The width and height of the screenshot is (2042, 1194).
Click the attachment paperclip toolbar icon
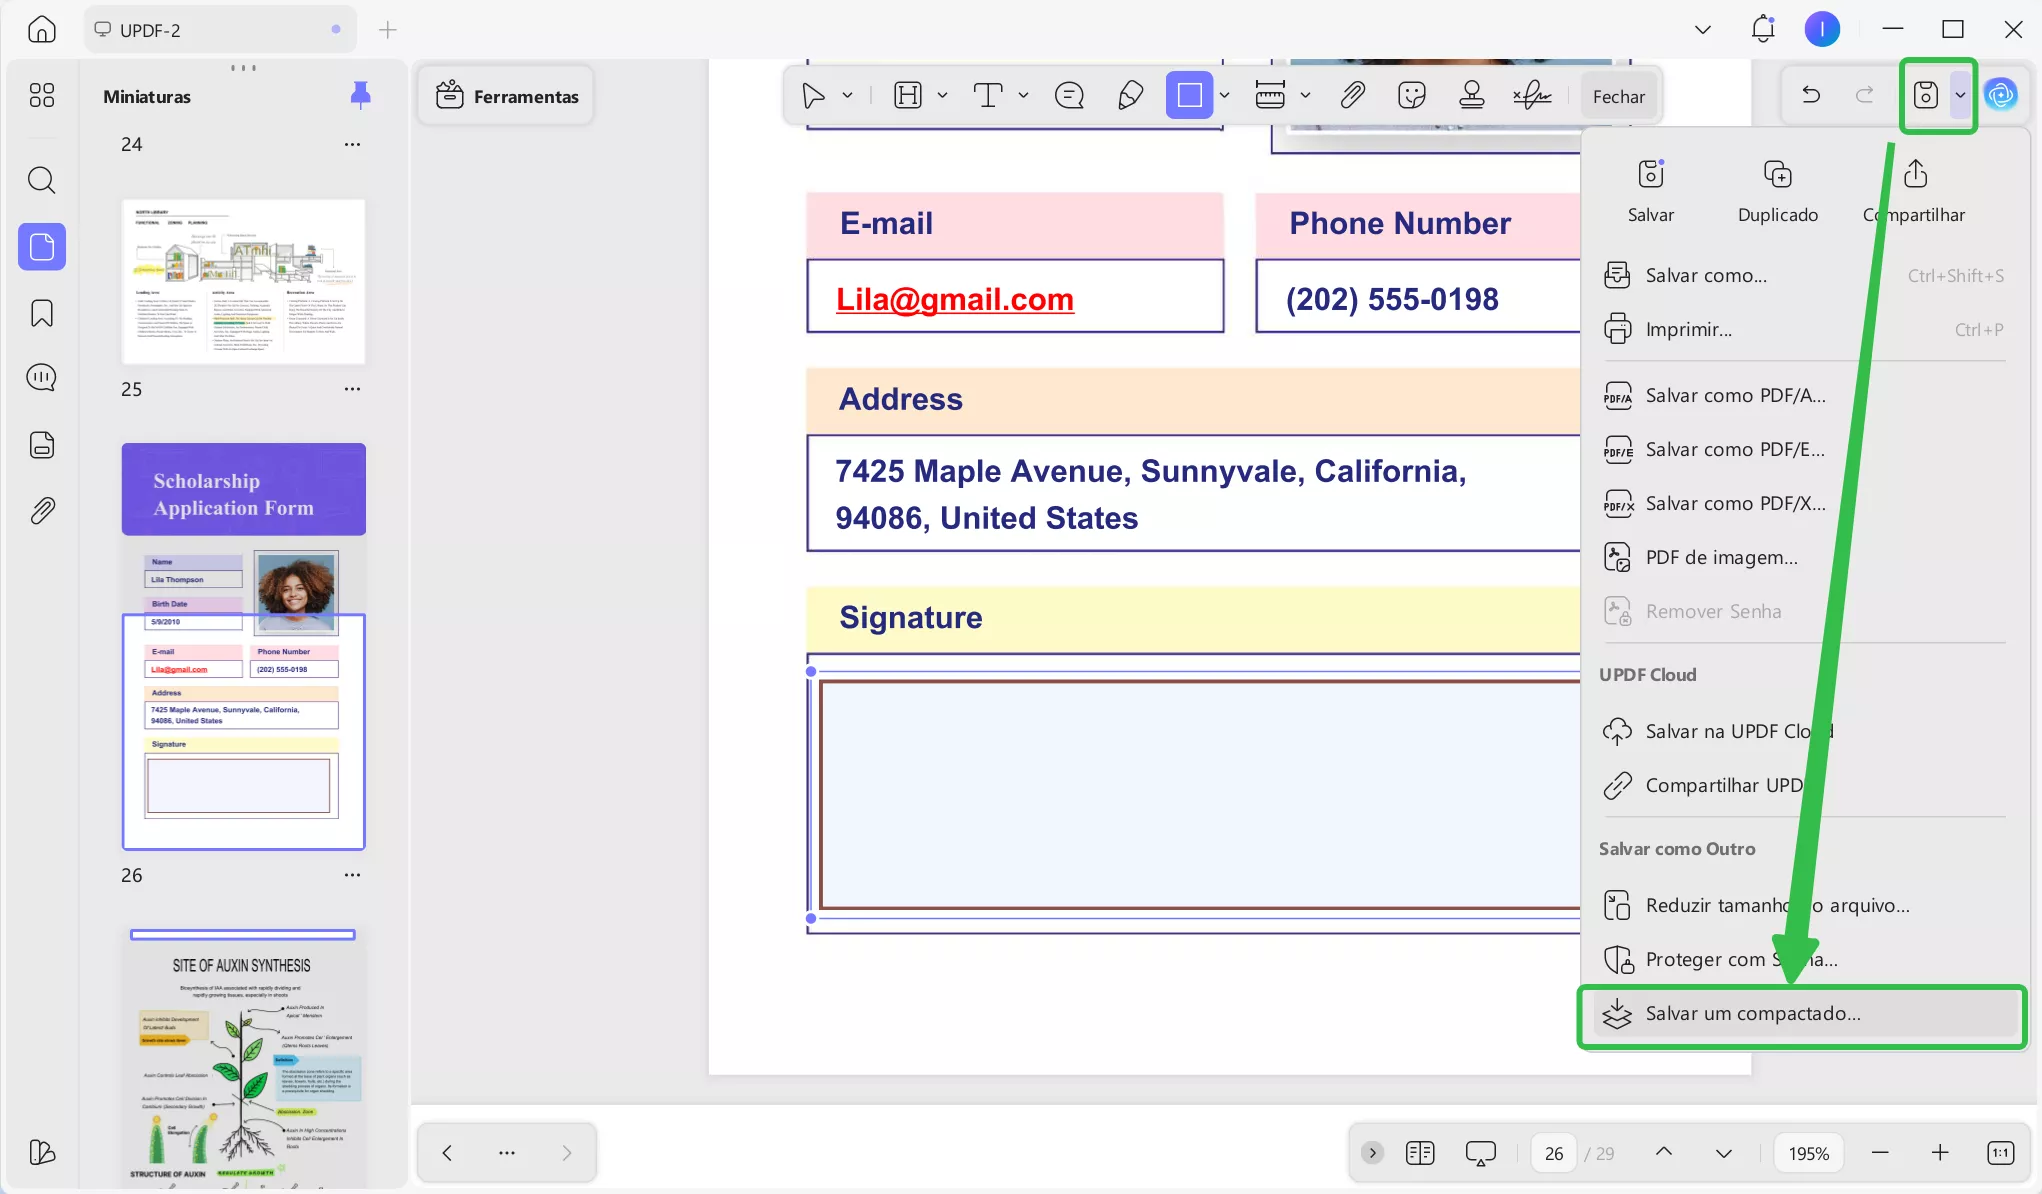point(1352,96)
